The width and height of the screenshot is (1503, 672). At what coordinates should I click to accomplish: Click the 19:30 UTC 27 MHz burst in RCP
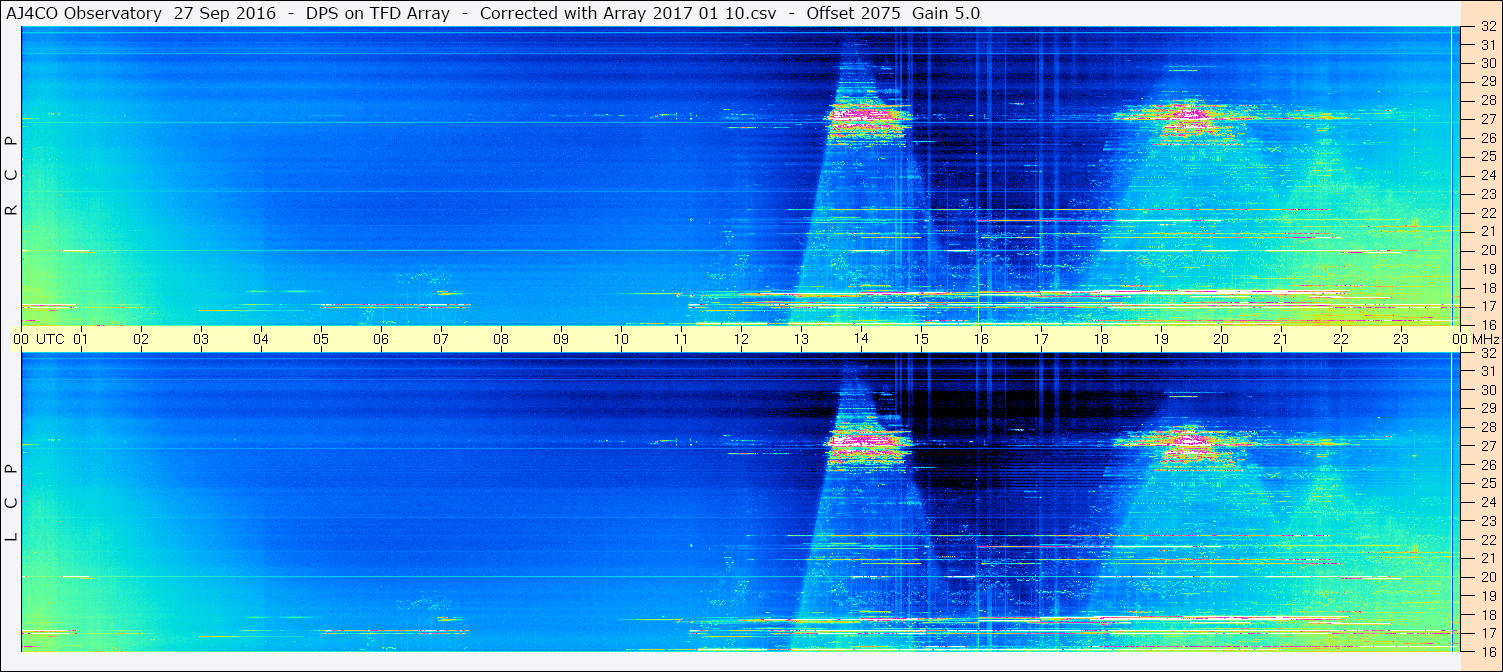click(1190, 122)
